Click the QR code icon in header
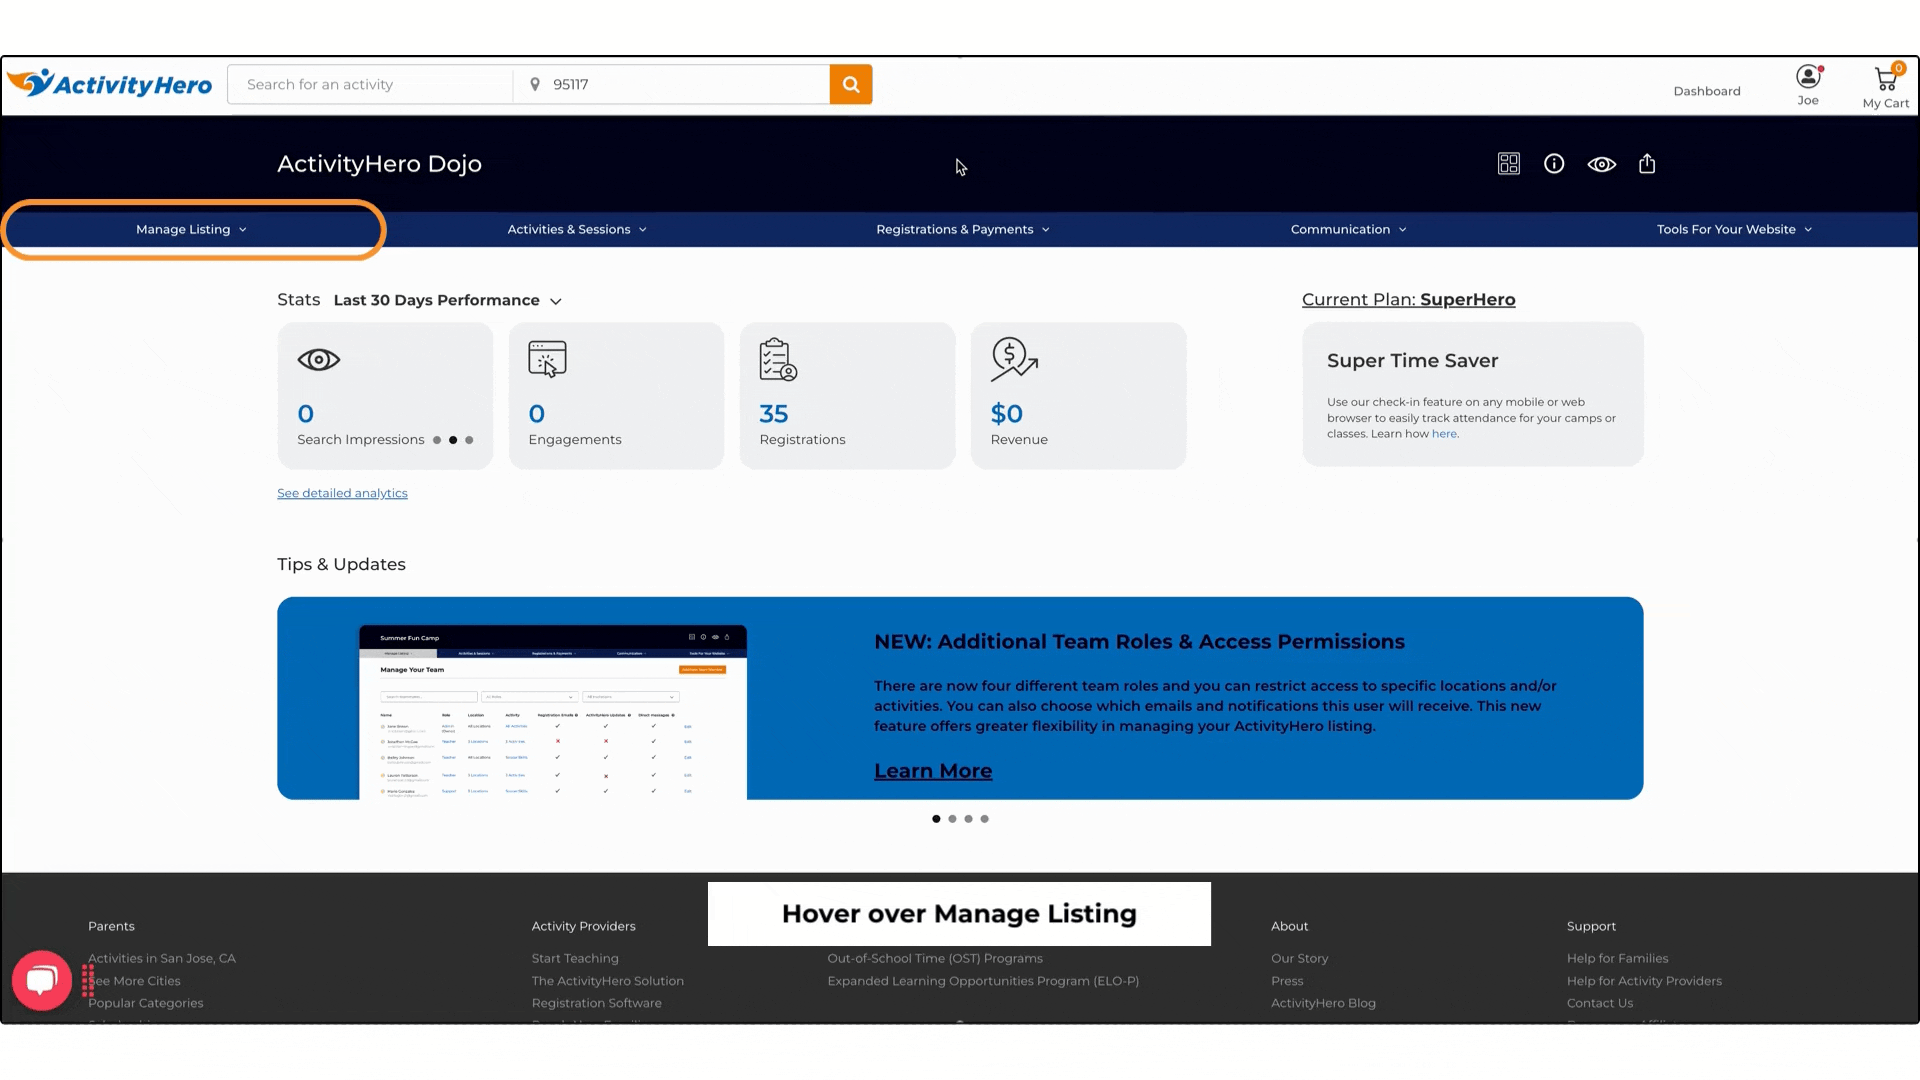The image size is (1920, 1080). click(x=1507, y=162)
